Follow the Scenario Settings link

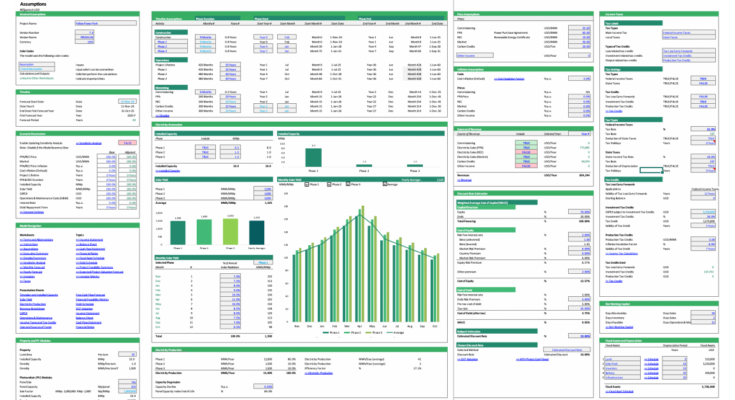(x=32, y=212)
